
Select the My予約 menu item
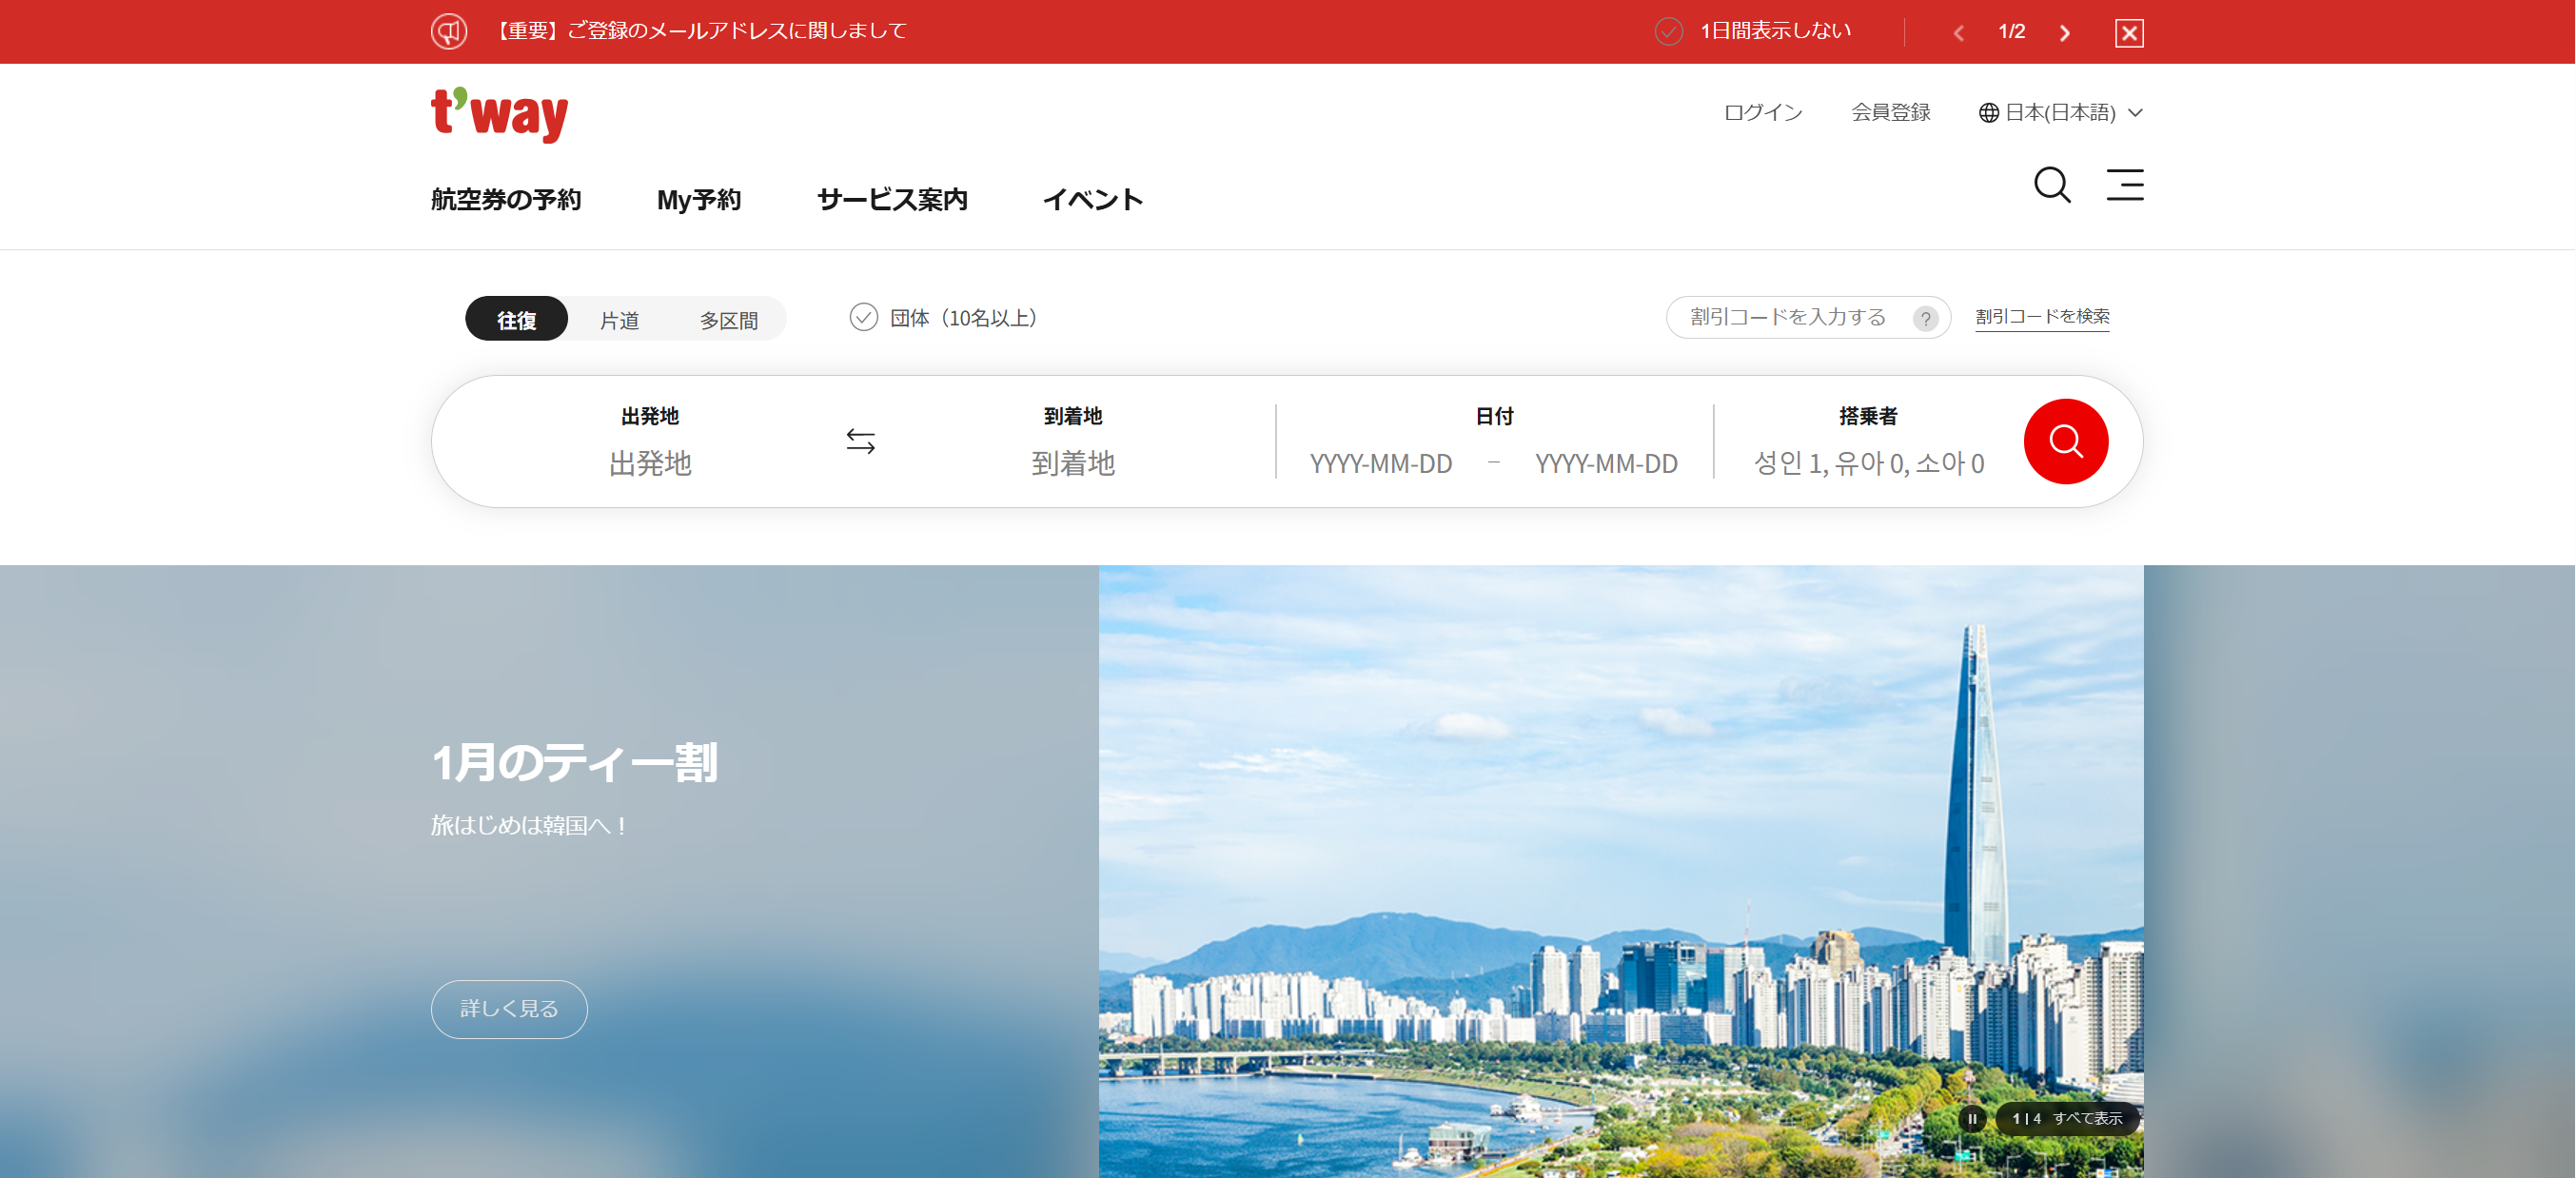tap(698, 199)
